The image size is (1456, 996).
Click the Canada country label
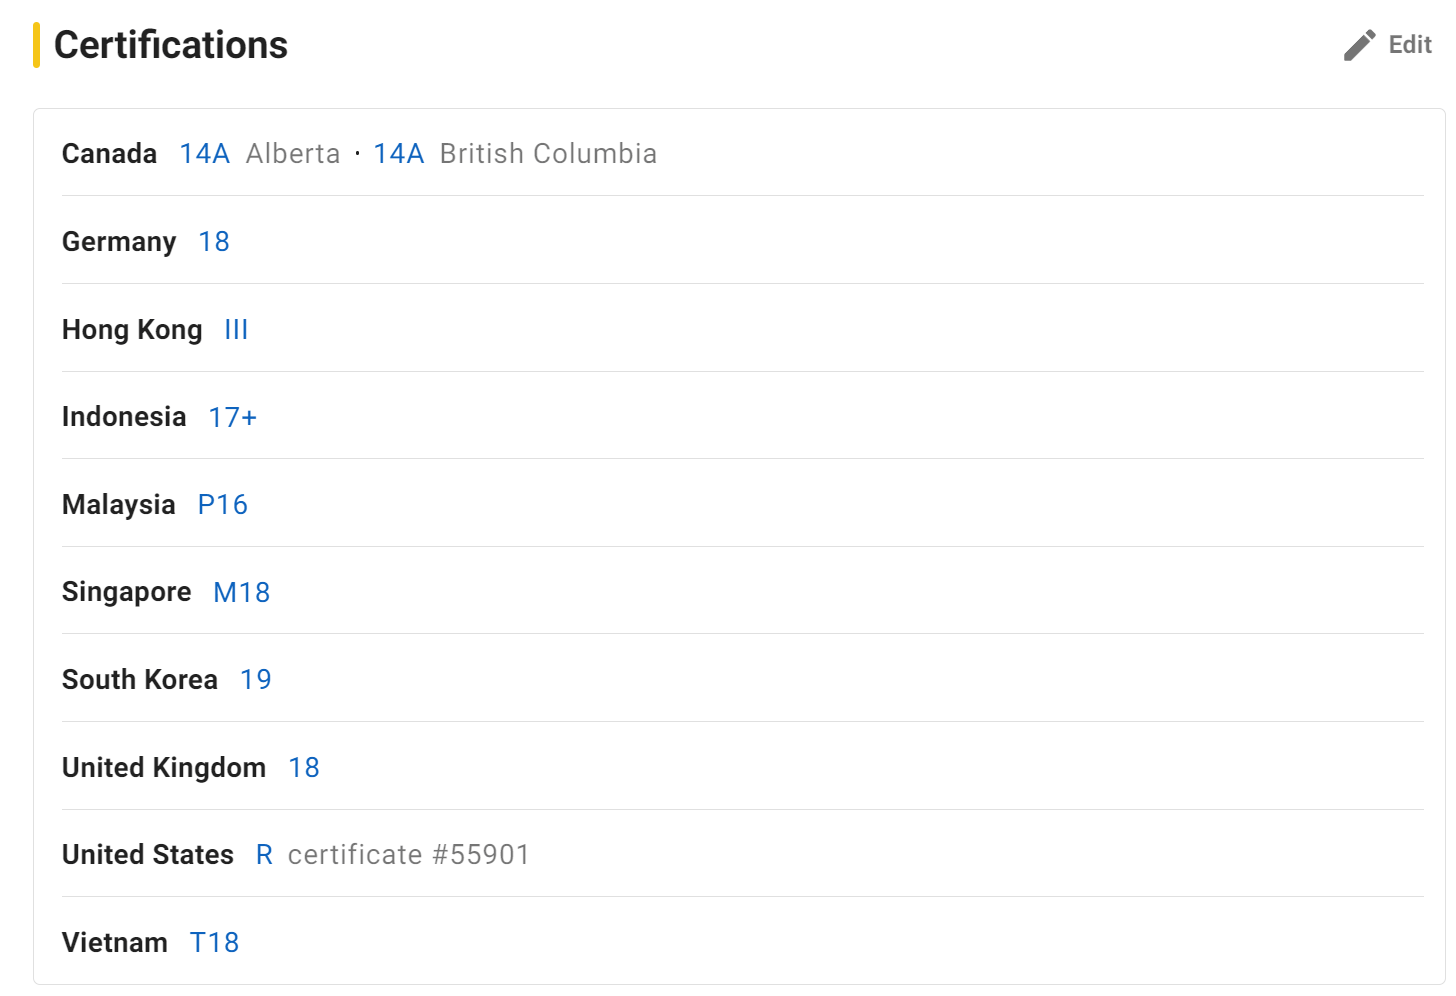[110, 154]
